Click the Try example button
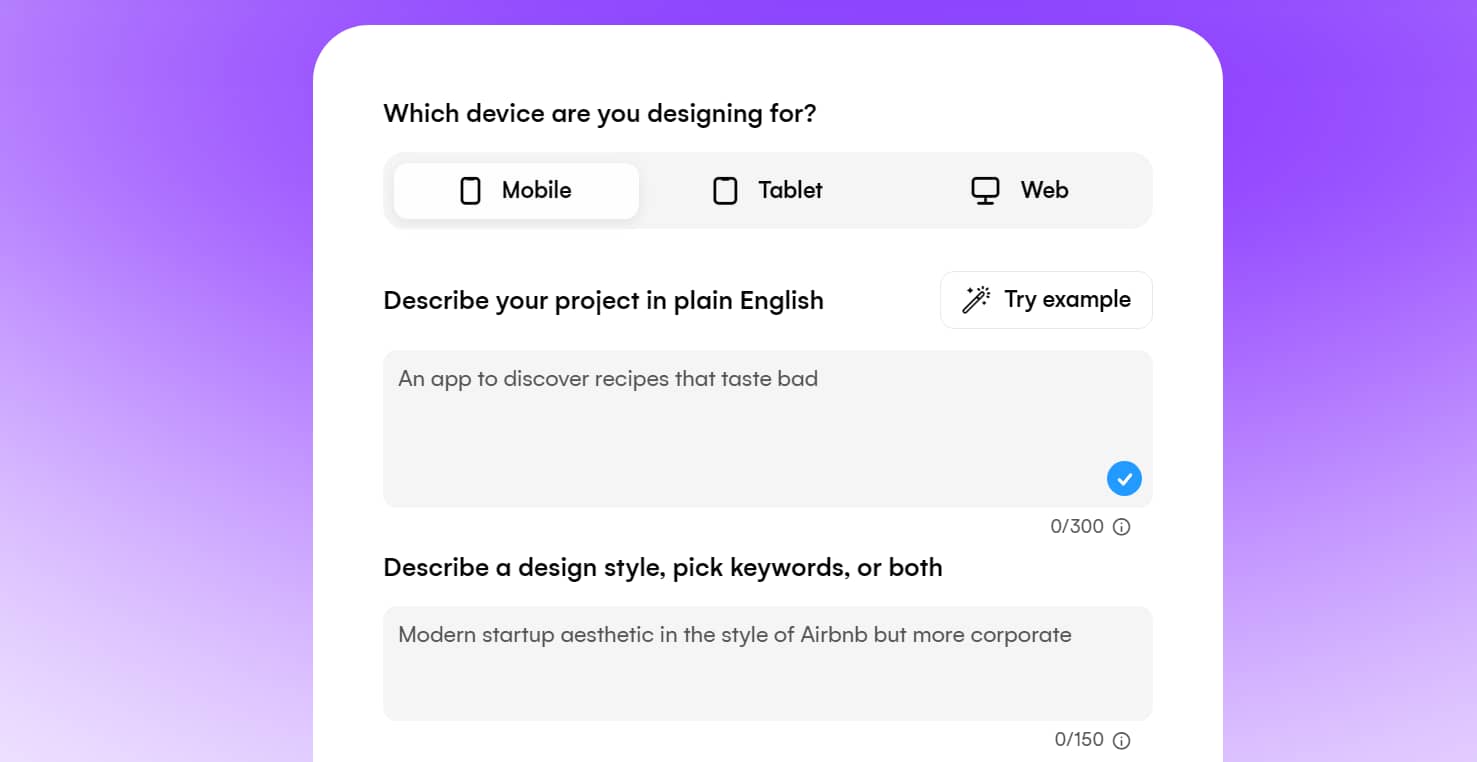This screenshot has width=1477, height=762. pos(1046,300)
